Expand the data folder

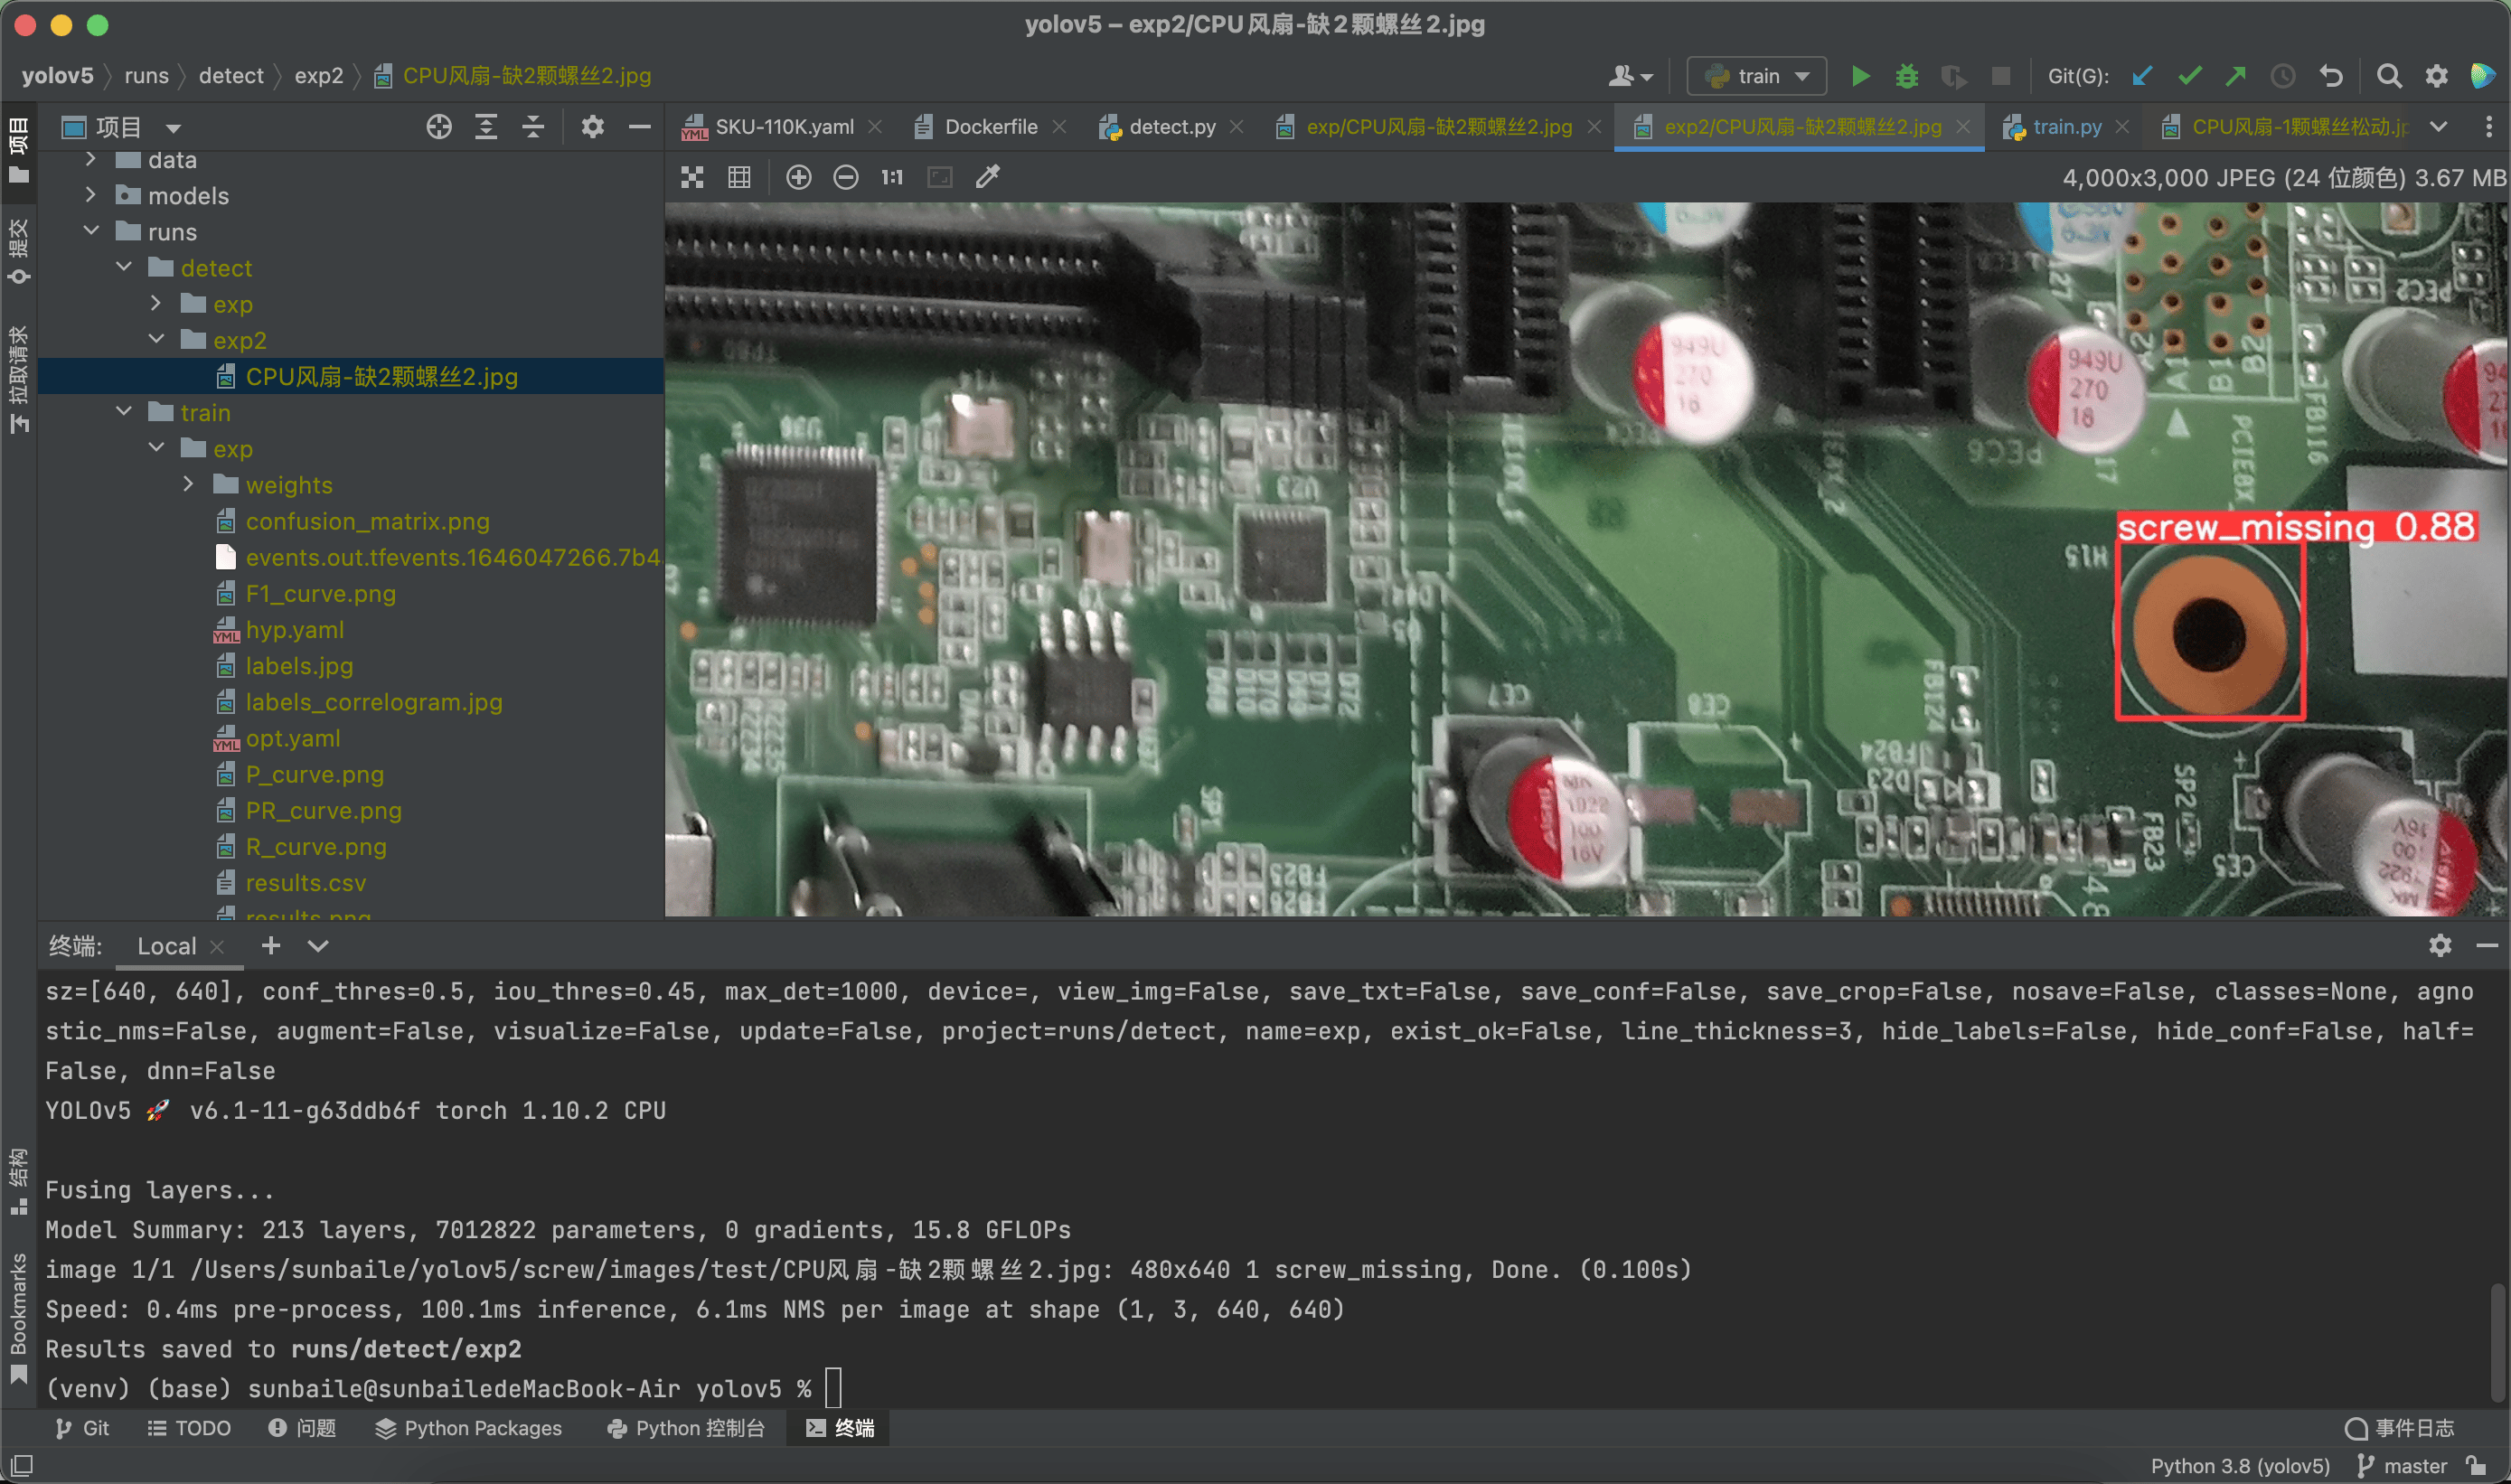pos(91,159)
